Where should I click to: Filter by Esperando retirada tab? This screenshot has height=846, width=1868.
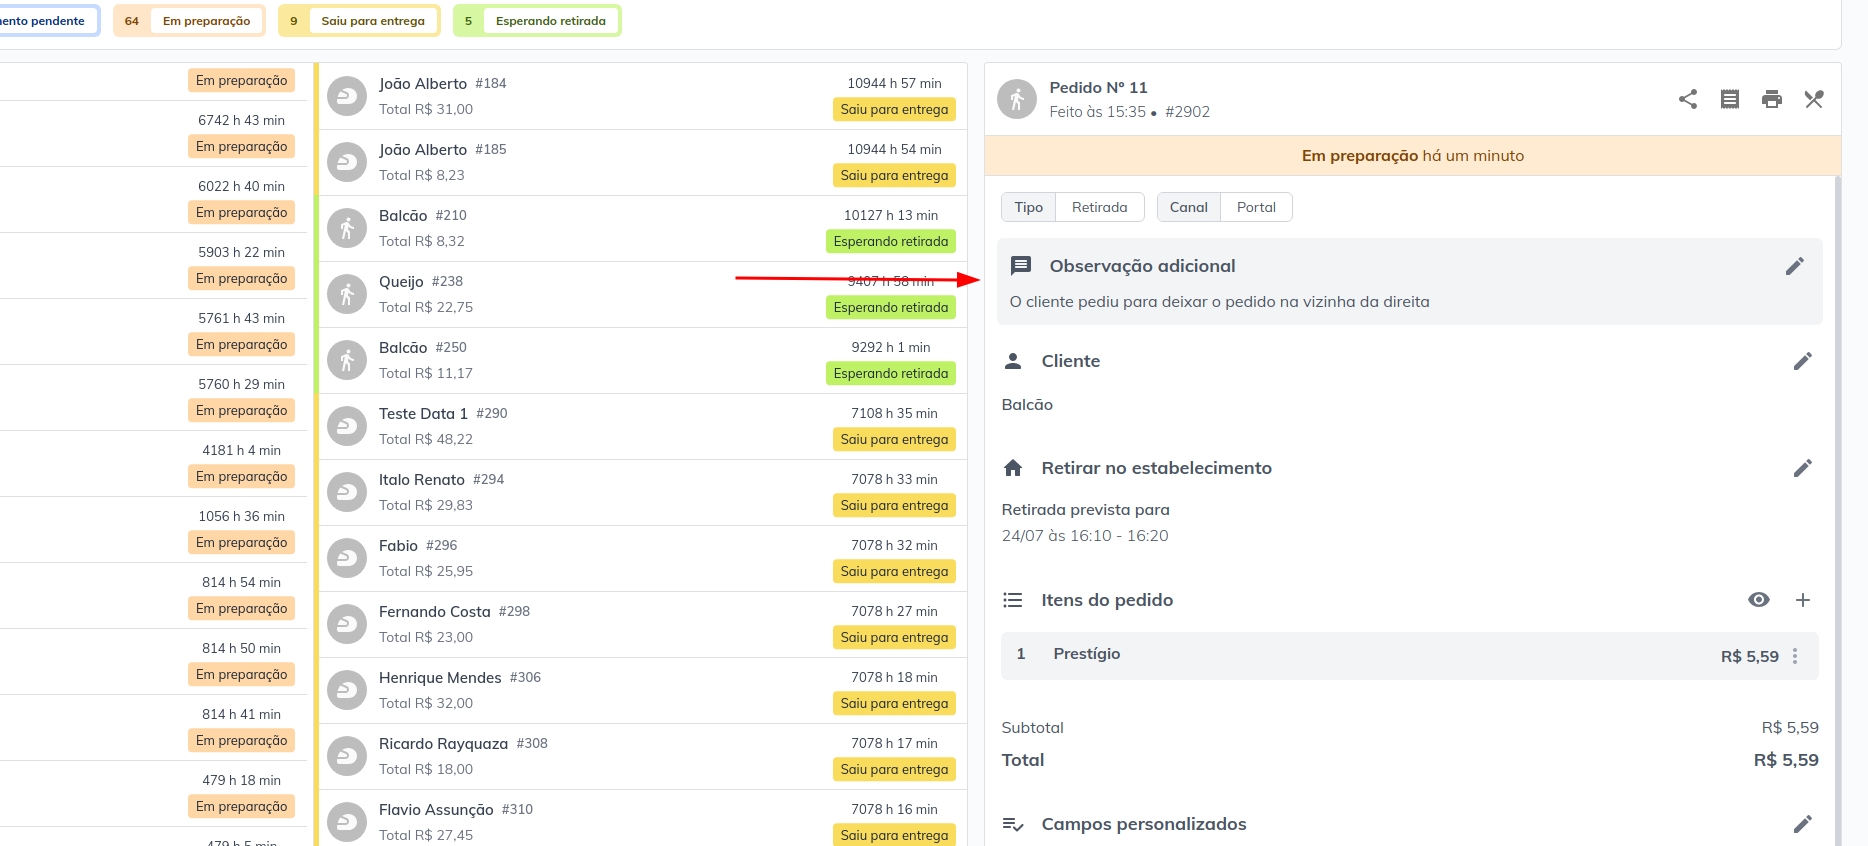537,21
